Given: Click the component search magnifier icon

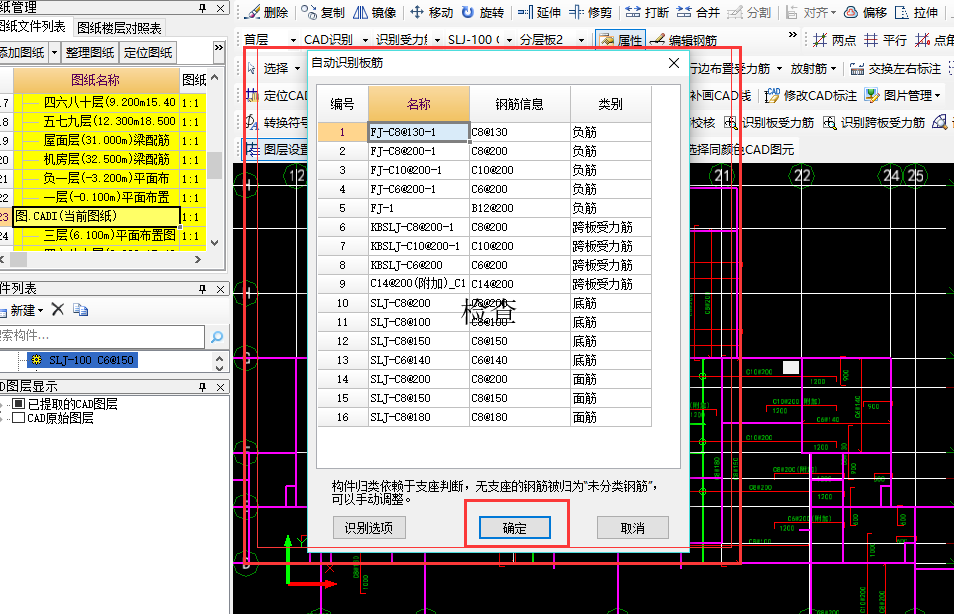Looking at the screenshot, I should (x=217, y=337).
